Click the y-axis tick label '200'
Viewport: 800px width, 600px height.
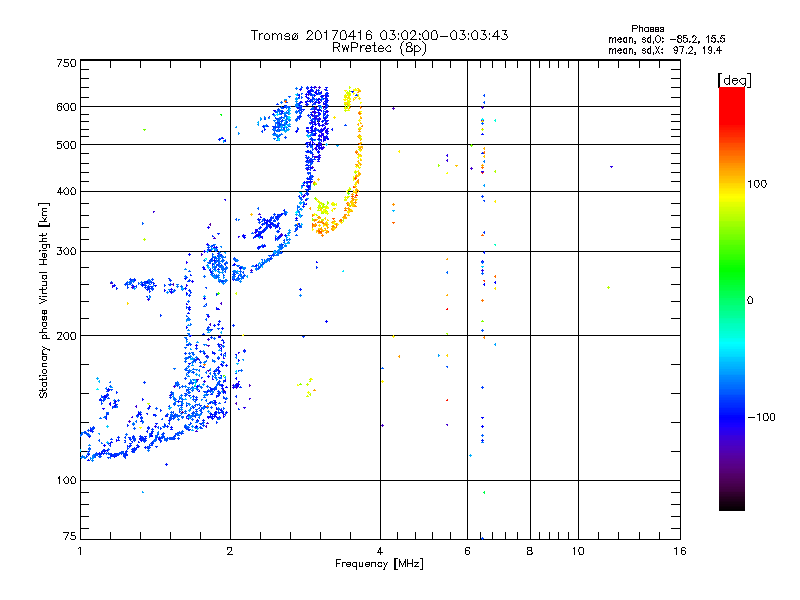point(66,336)
